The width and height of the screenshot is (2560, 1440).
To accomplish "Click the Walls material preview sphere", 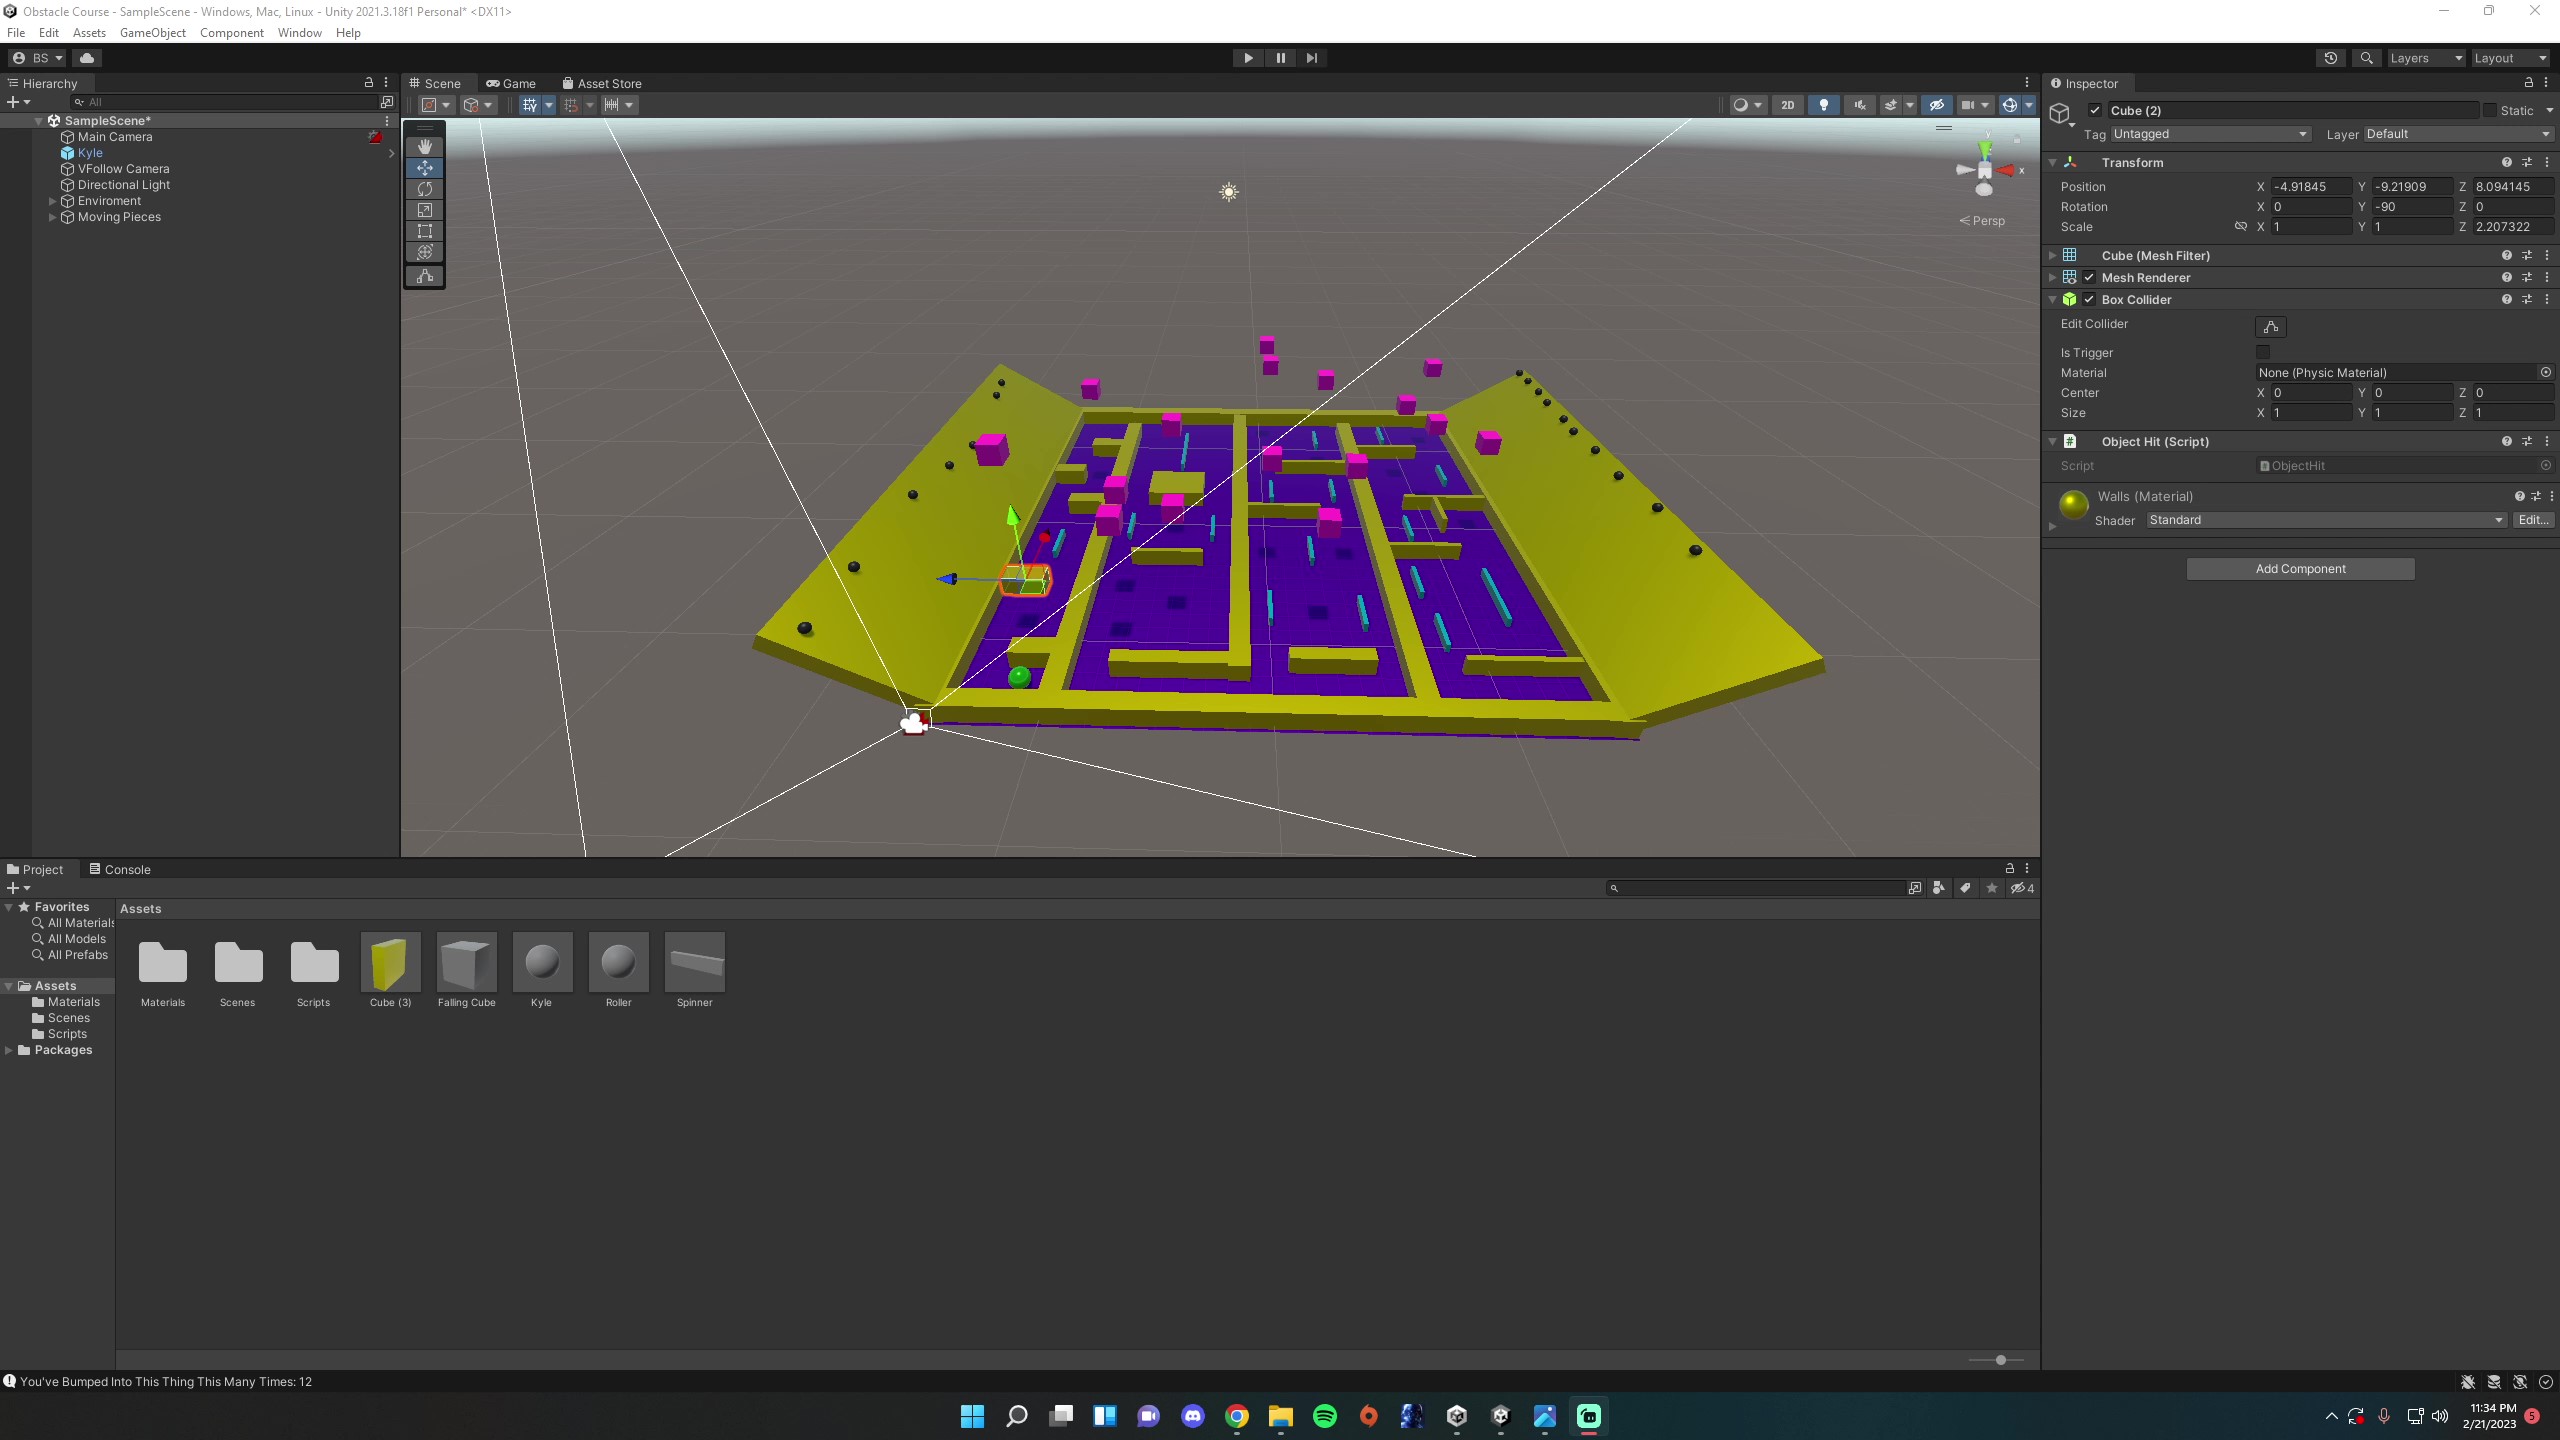I will [x=2073, y=505].
